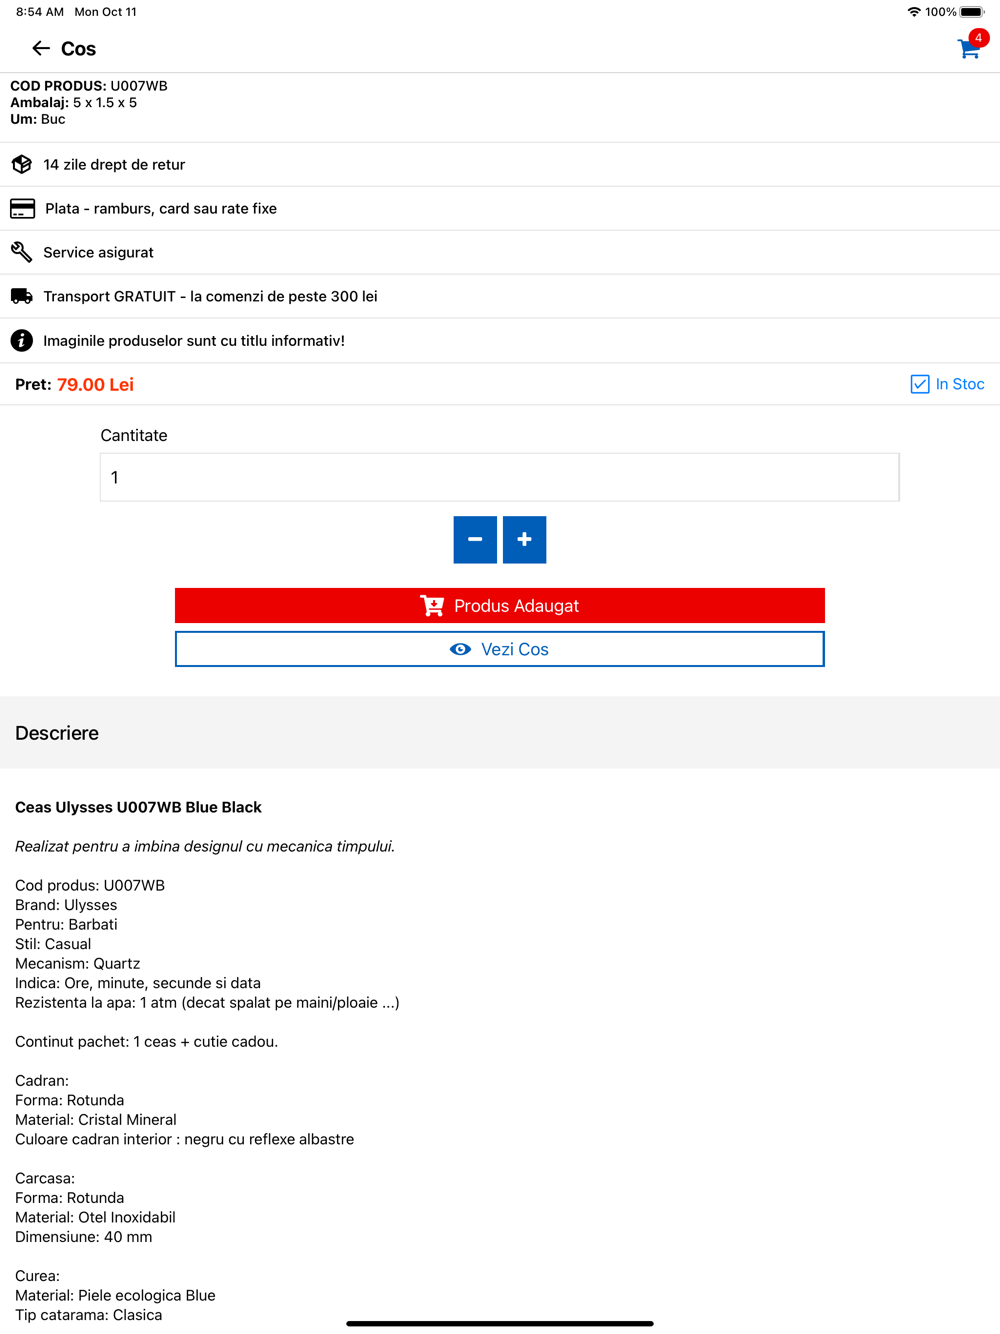The image size is (1000, 1334).
Task: Tap the 'Ambalaj: 5 x 1.5 x 5' line
Action: click(x=73, y=102)
